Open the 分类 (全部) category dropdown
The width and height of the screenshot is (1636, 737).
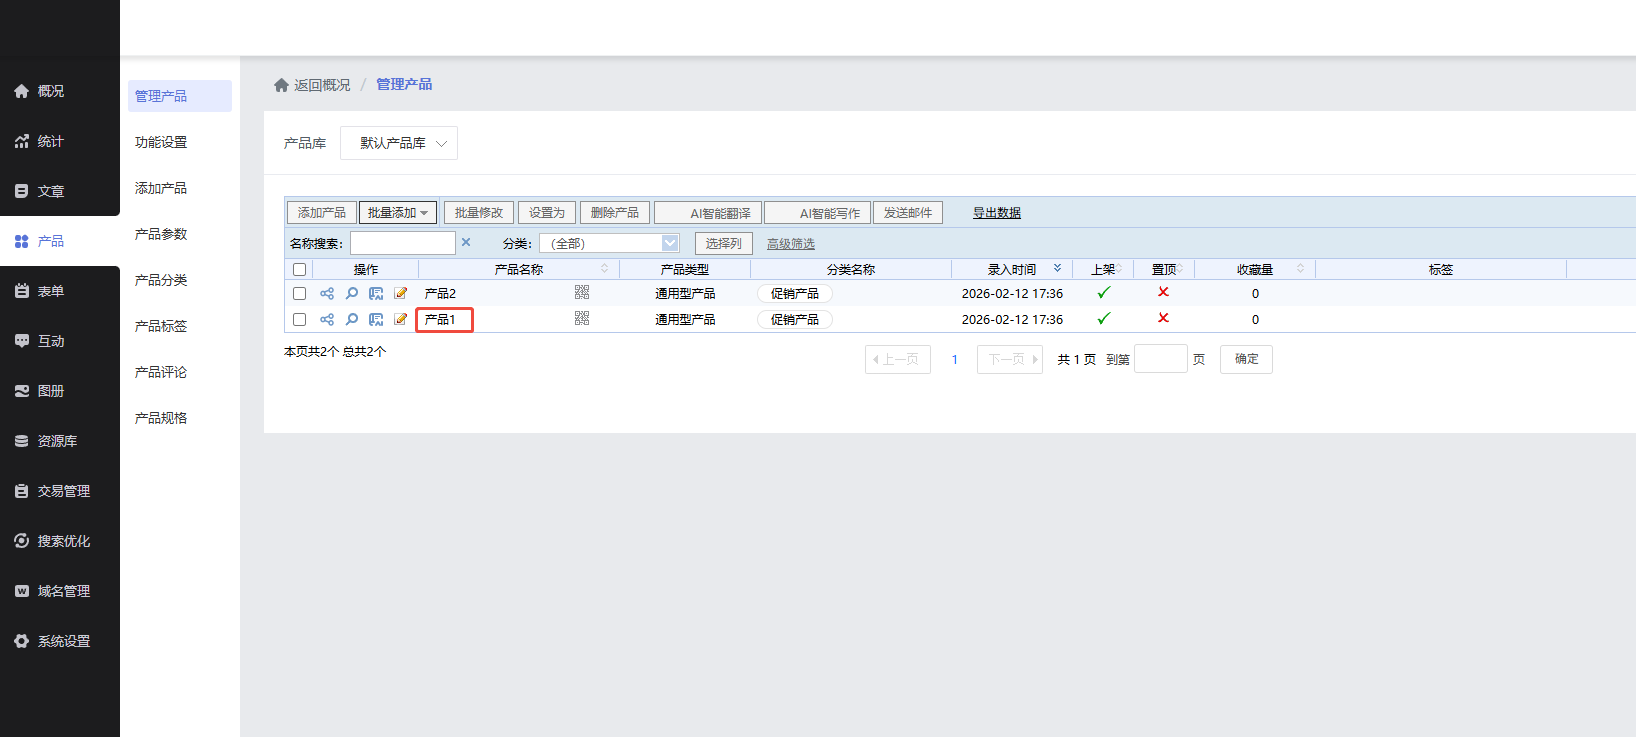(609, 243)
